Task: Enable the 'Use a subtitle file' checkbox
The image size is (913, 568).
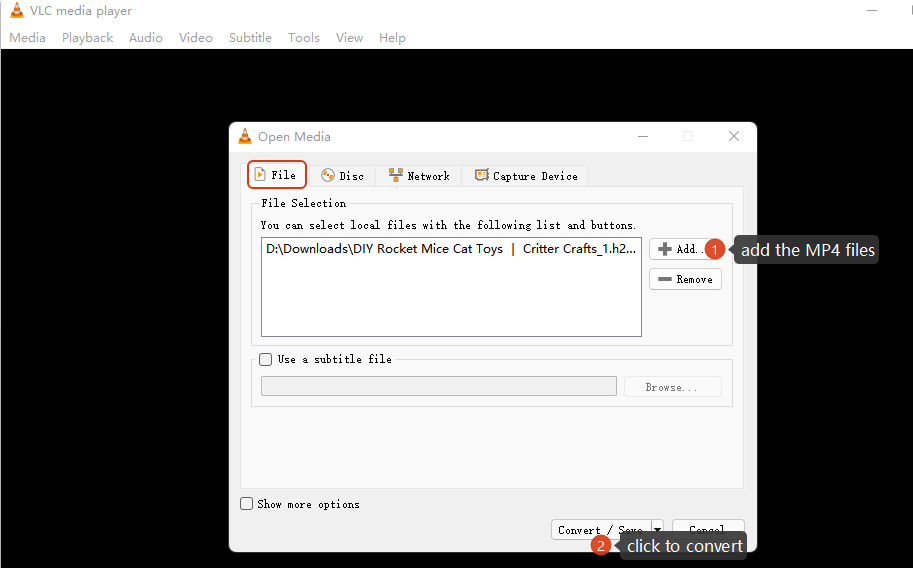Action: pos(266,359)
